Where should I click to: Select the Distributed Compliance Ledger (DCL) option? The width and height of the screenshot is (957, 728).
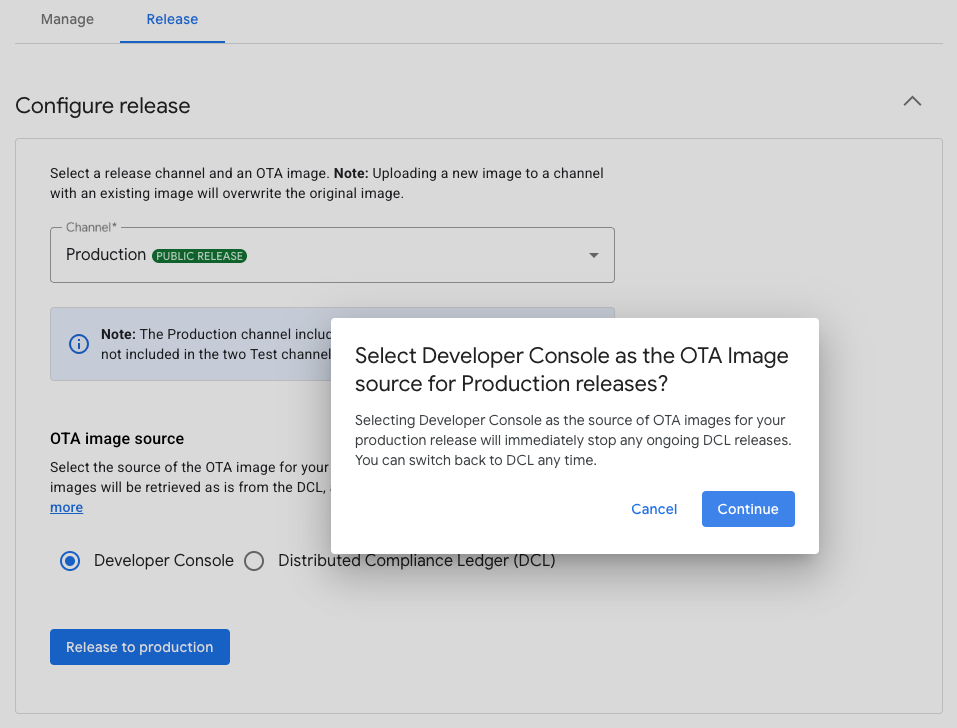pyautogui.click(x=253, y=561)
